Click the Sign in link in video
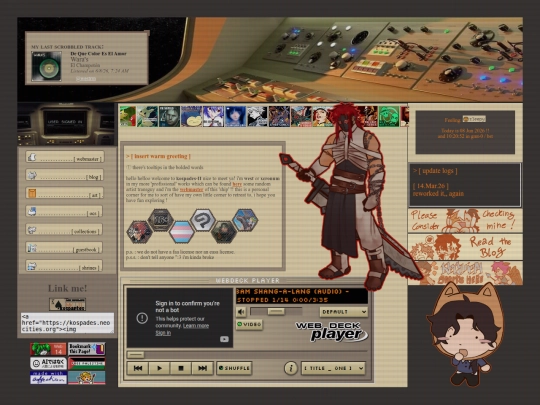The image size is (540, 405). coord(163,333)
